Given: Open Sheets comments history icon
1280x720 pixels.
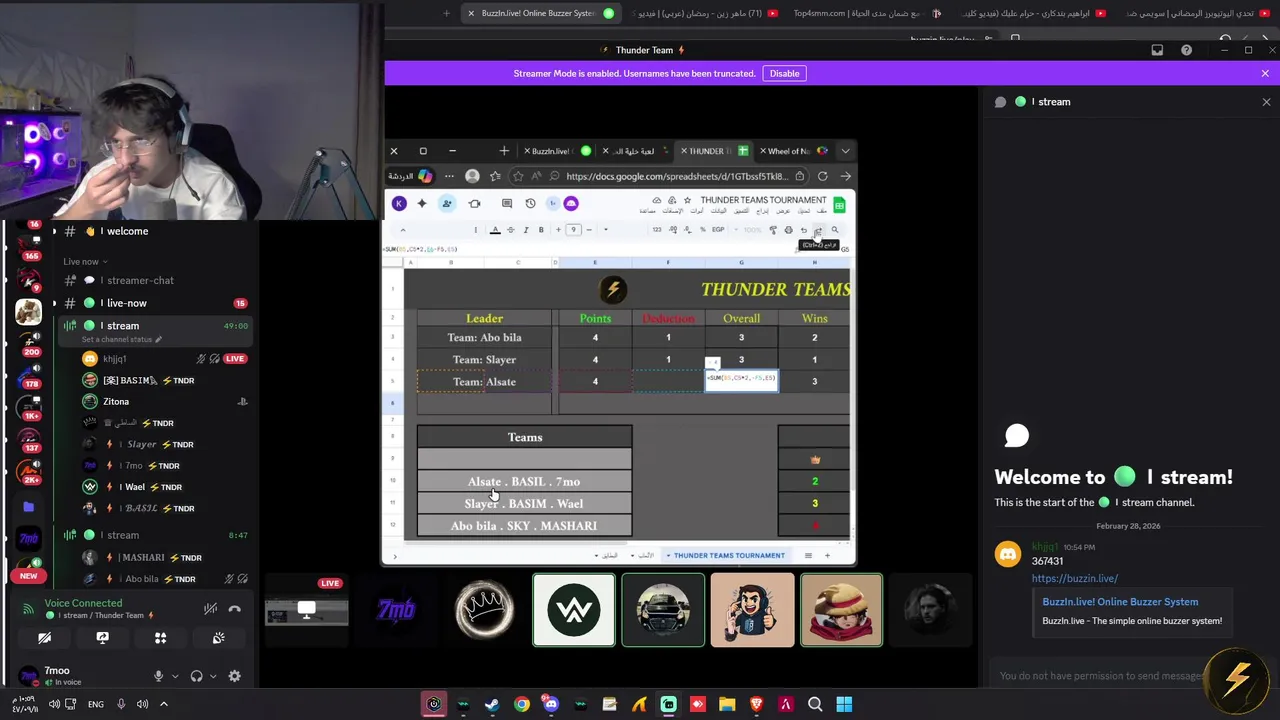Looking at the screenshot, I should point(506,203).
